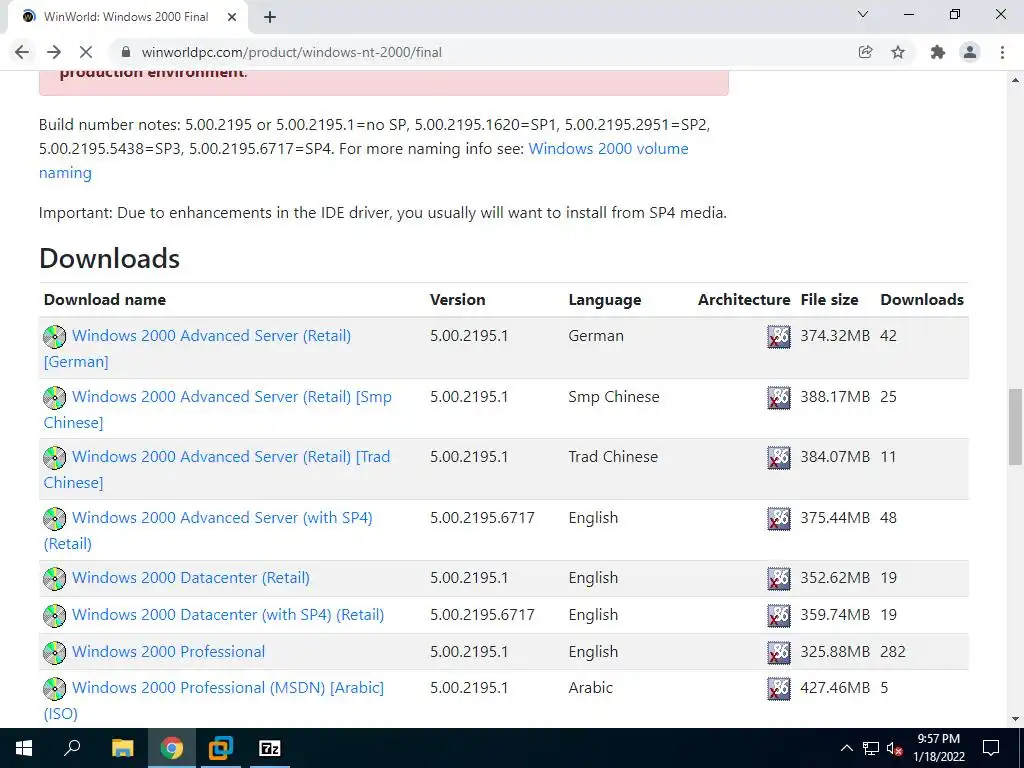Screen dimensions: 1024x768
Task: Click the CD icon for Datacenter (Retail)
Action: 55,579
